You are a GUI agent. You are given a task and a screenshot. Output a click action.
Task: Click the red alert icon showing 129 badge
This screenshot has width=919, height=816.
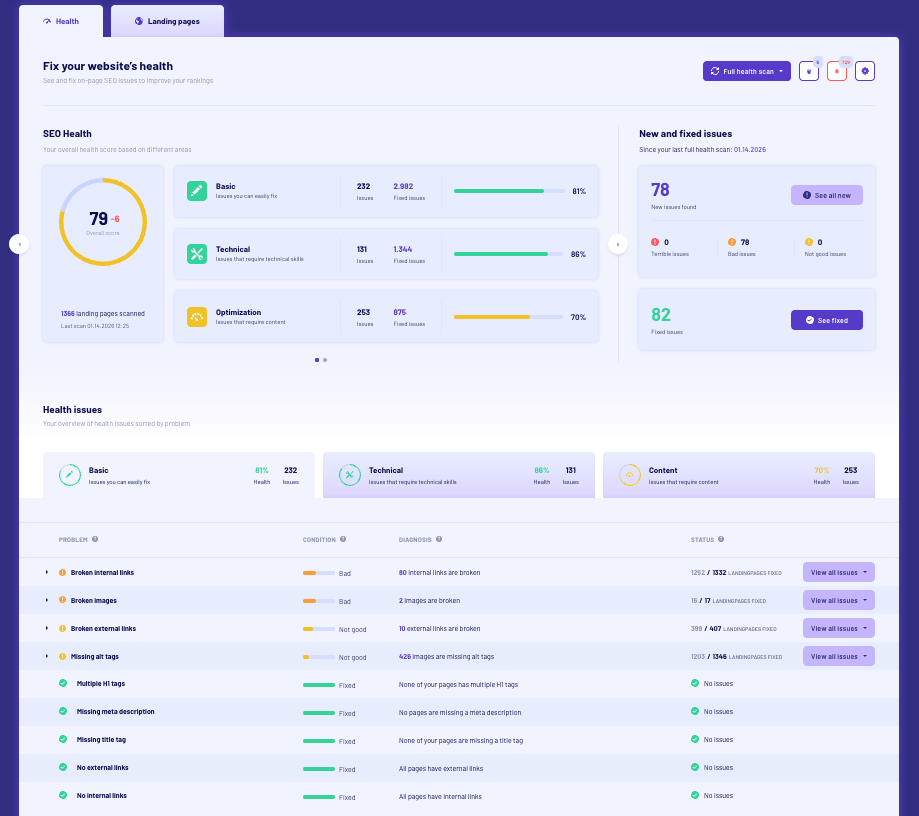(x=836, y=71)
